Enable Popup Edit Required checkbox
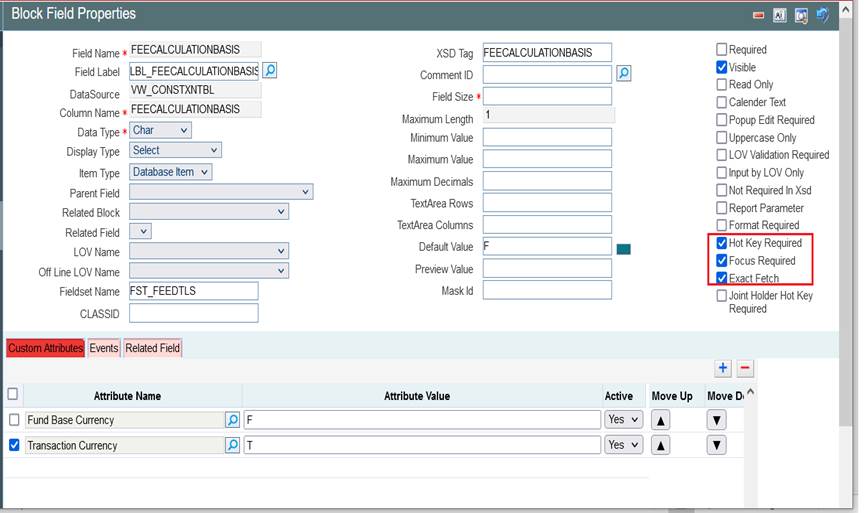 pyautogui.click(x=721, y=120)
